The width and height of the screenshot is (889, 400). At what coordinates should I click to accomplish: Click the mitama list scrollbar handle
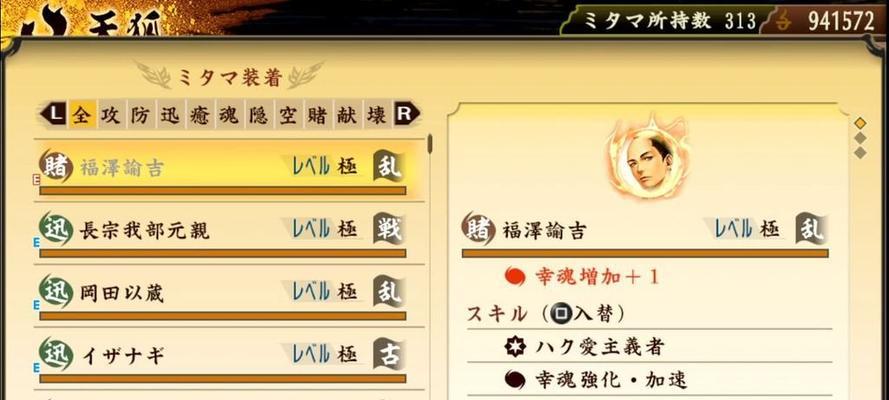tap(430, 144)
